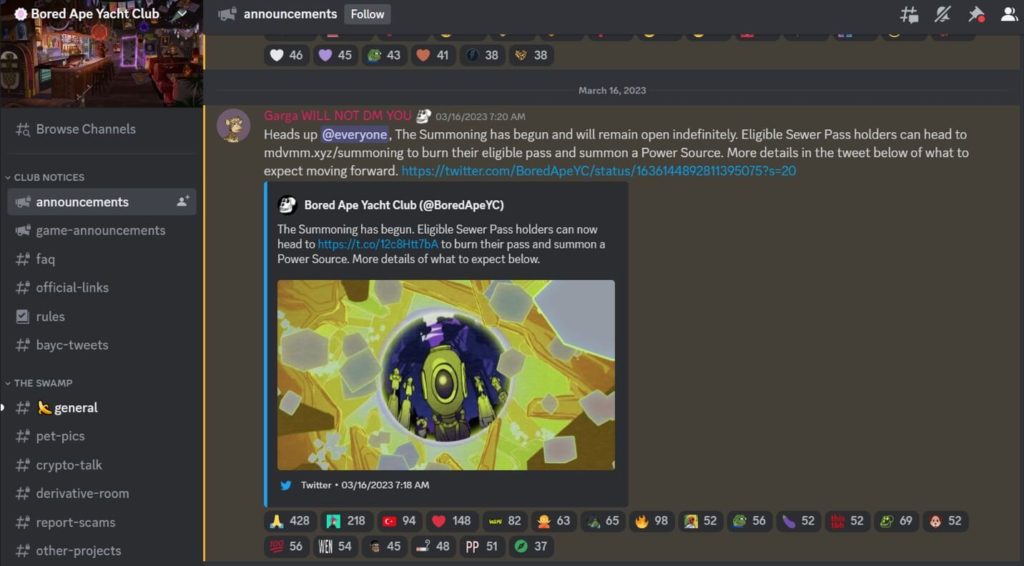The height and width of the screenshot is (566, 1024).
Task: Toggle reaction with count 69
Action: pos(896,521)
